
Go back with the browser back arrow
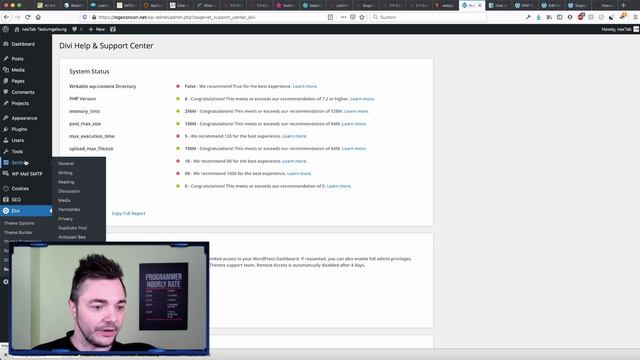6,17
